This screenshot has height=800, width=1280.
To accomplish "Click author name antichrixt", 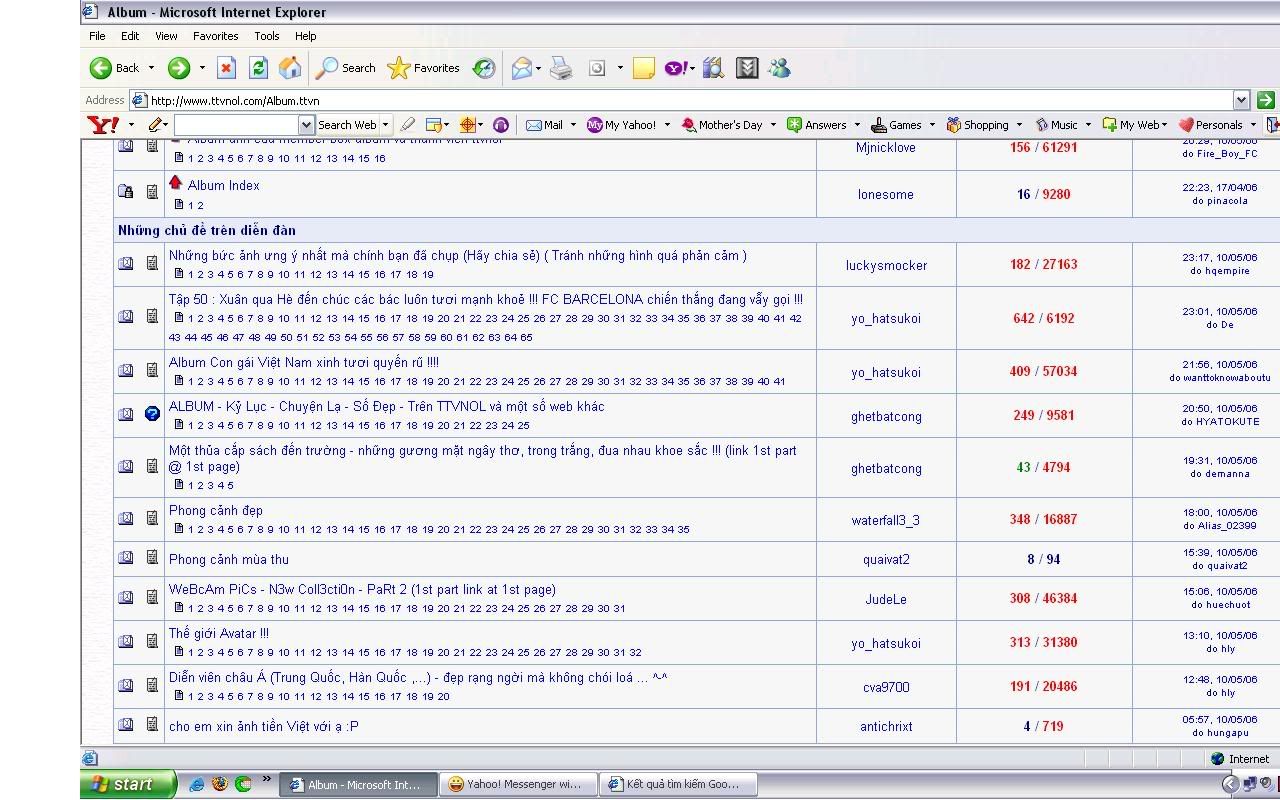I will 886,726.
